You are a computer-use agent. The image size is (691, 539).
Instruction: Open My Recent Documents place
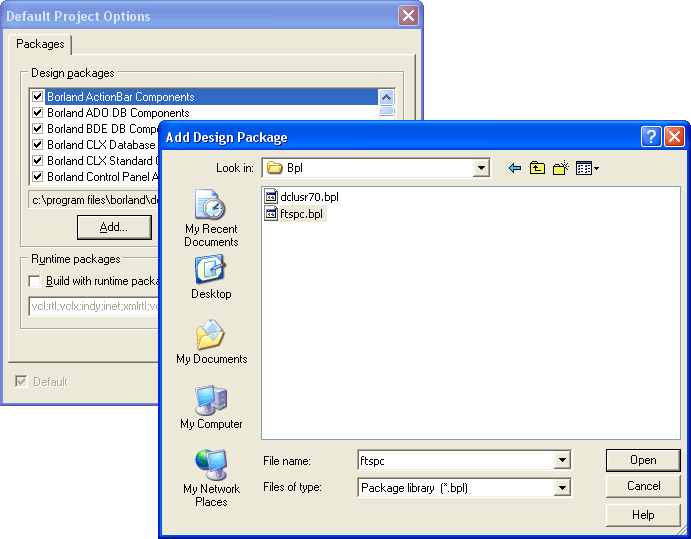(x=211, y=218)
